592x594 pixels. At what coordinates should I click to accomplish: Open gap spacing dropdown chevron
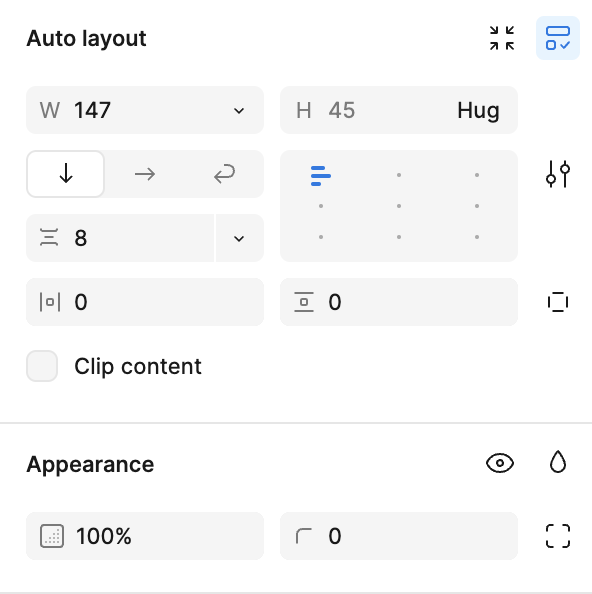(239, 238)
